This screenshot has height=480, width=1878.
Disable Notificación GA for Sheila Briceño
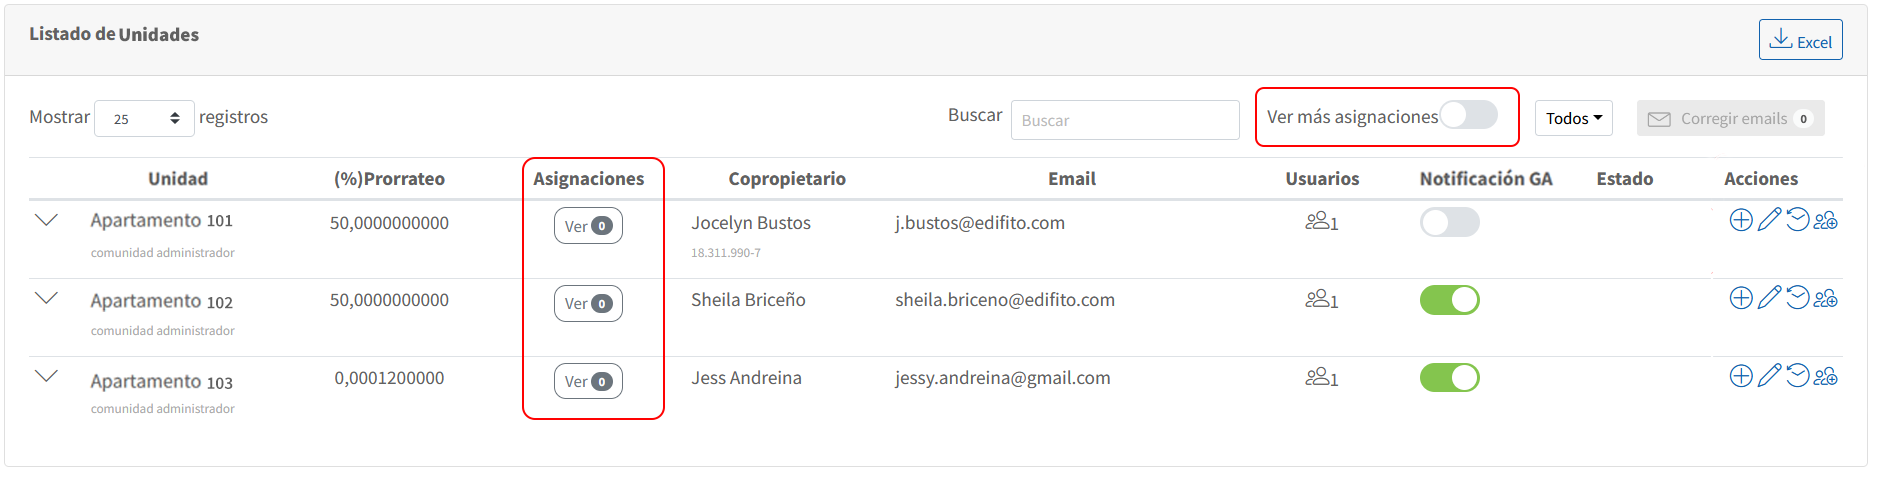[x=1449, y=300]
